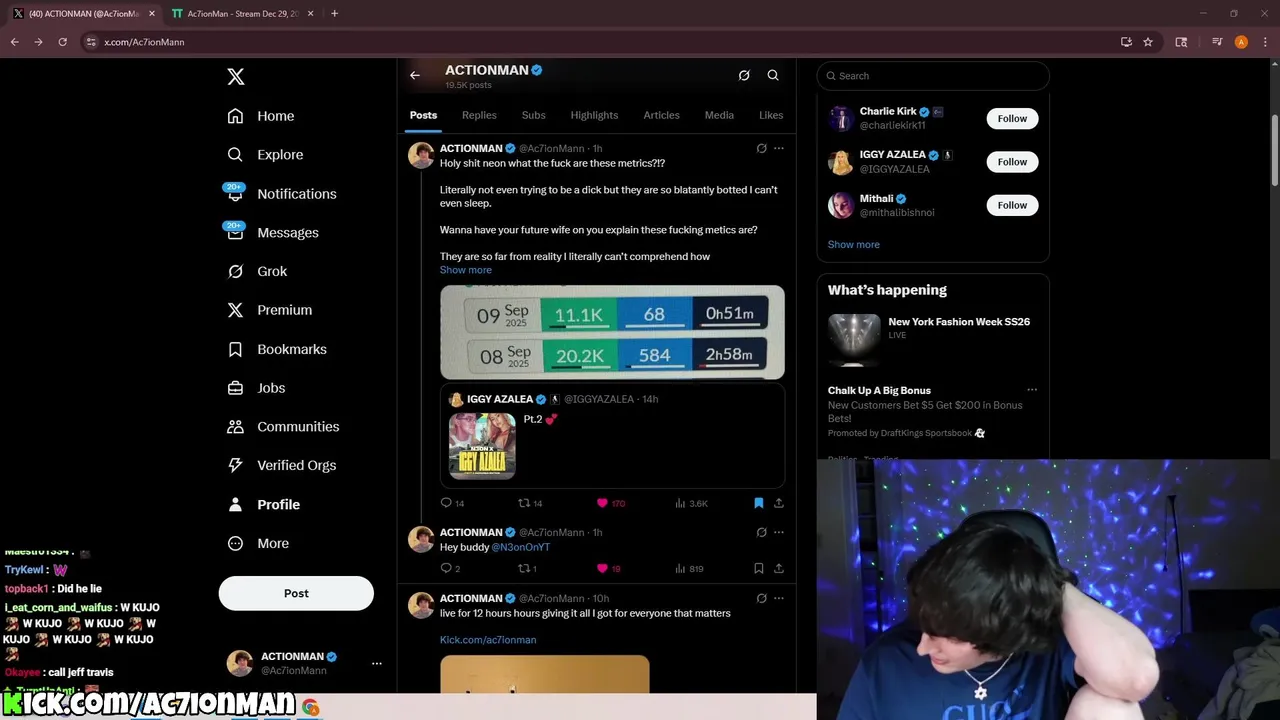Open Home from the sidebar

[x=261, y=116]
